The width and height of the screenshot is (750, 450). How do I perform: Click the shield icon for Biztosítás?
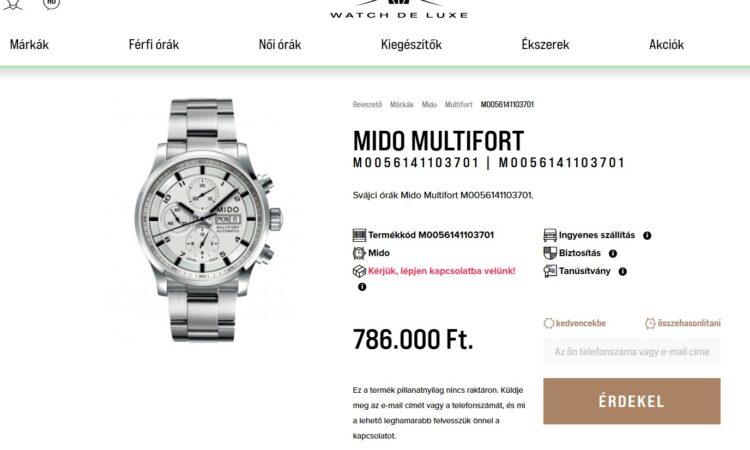[550, 253]
